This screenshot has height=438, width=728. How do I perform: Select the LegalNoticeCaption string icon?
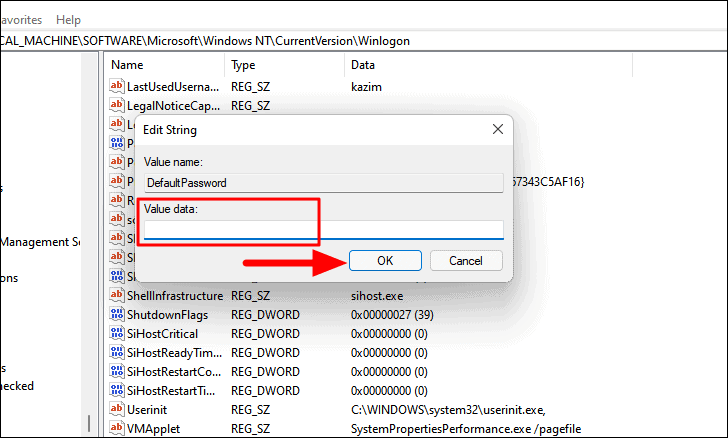click(x=117, y=105)
